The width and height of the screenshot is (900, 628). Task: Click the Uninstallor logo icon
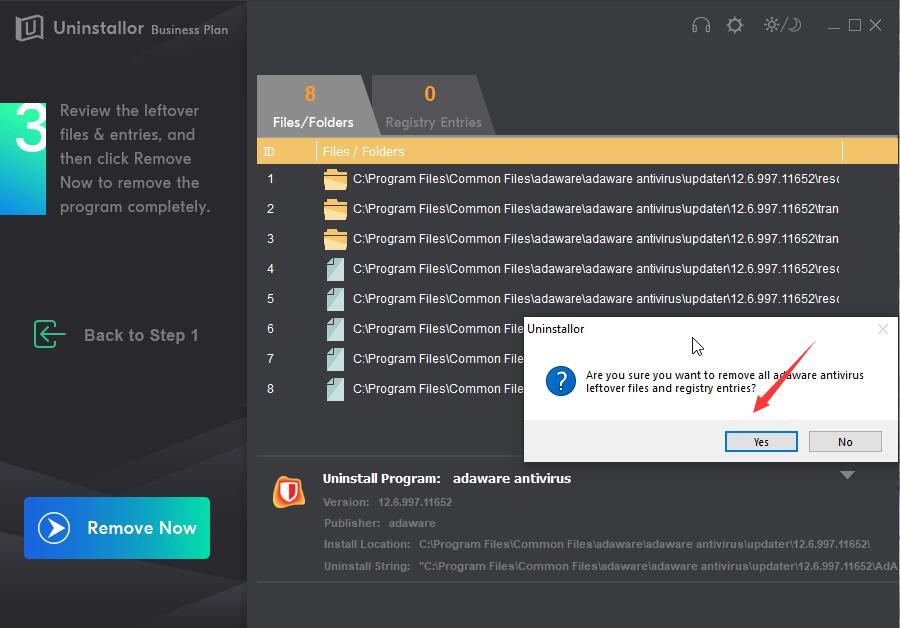29,28
